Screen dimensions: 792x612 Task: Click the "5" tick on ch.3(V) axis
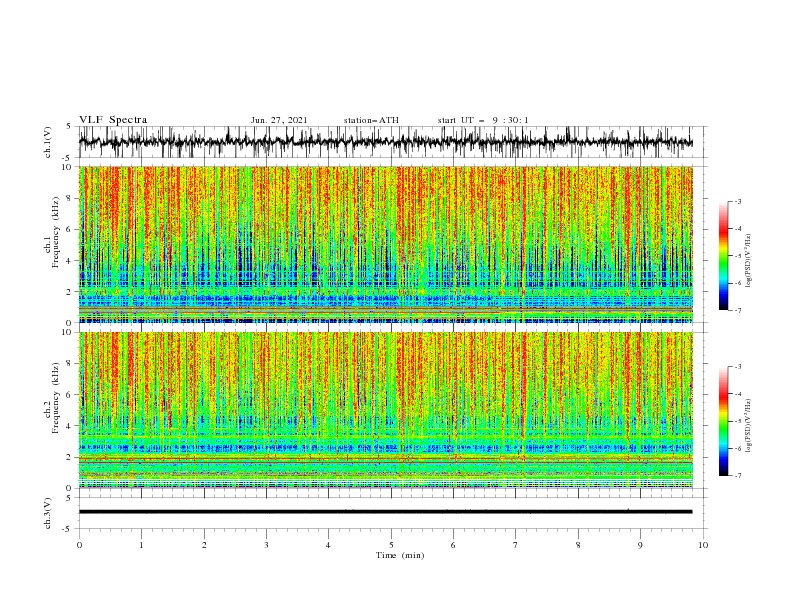[69, 498]
